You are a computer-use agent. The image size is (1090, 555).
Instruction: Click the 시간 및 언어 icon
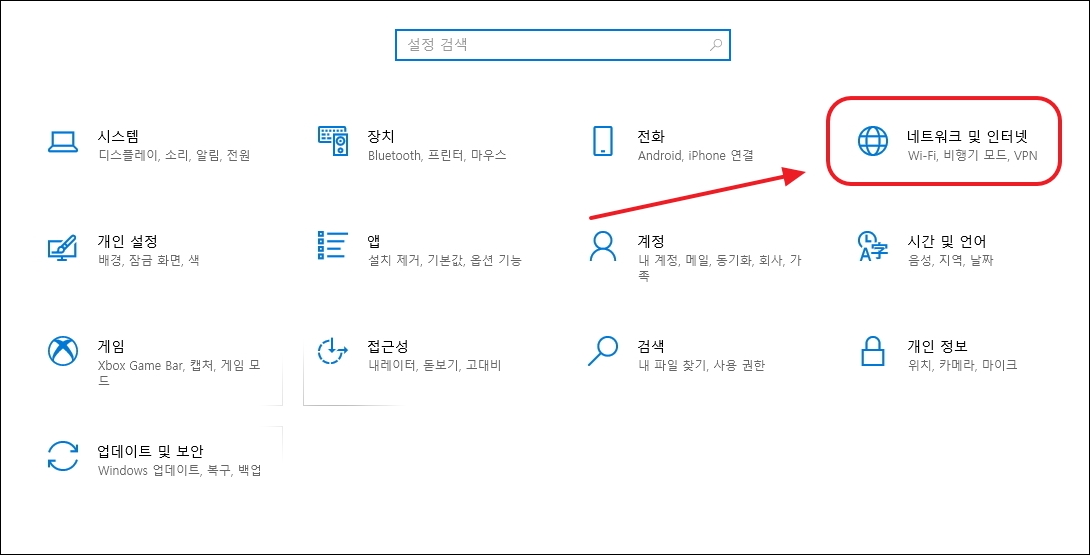(873, 246)
